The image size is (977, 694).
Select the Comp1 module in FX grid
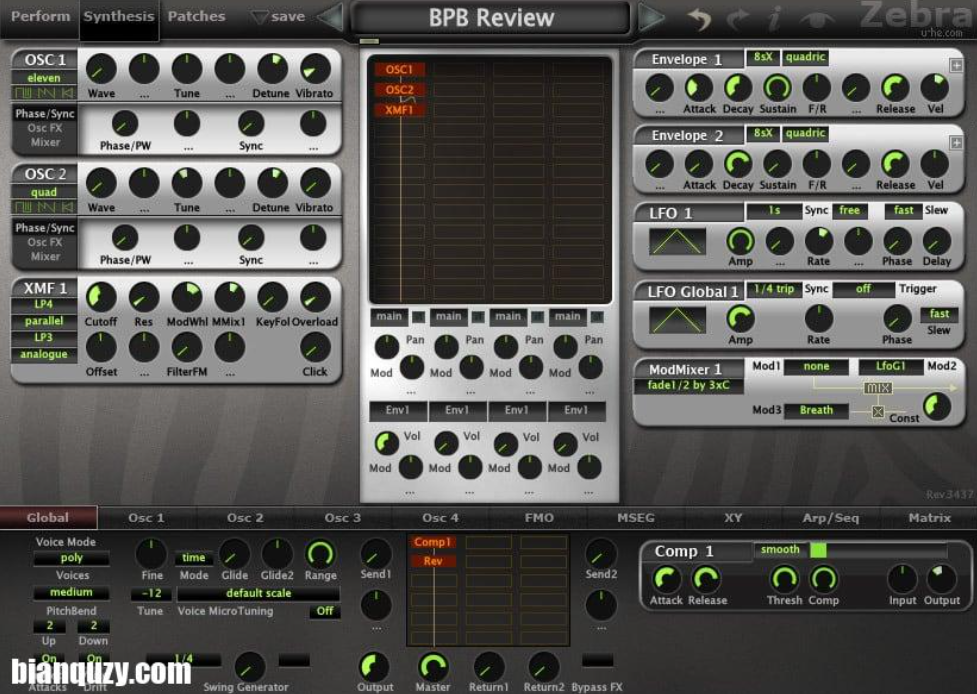coord(433,542)
